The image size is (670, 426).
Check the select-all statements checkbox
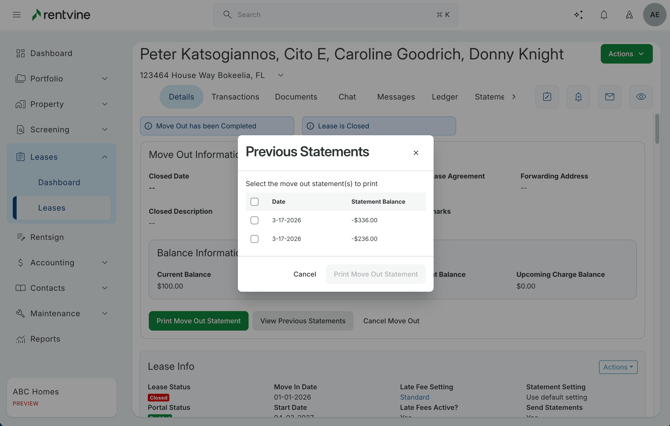254,202
